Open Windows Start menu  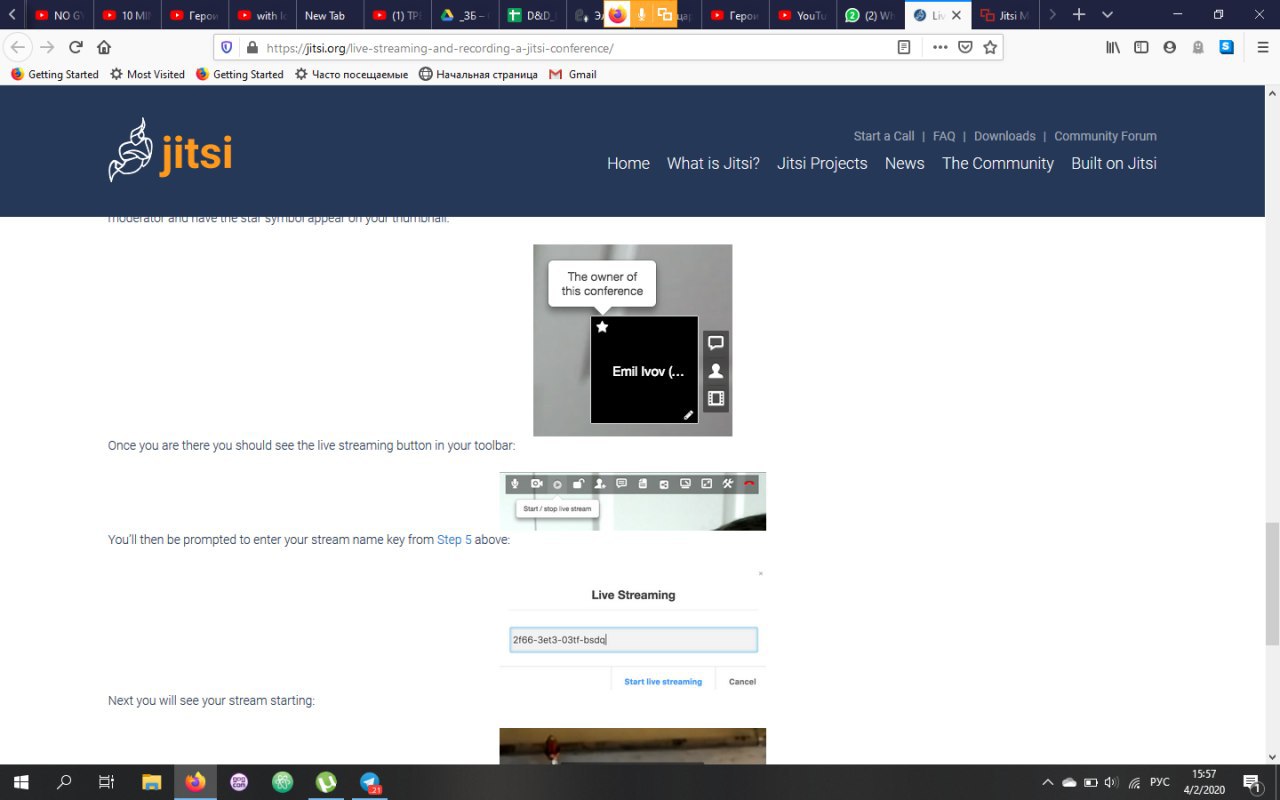20,782
